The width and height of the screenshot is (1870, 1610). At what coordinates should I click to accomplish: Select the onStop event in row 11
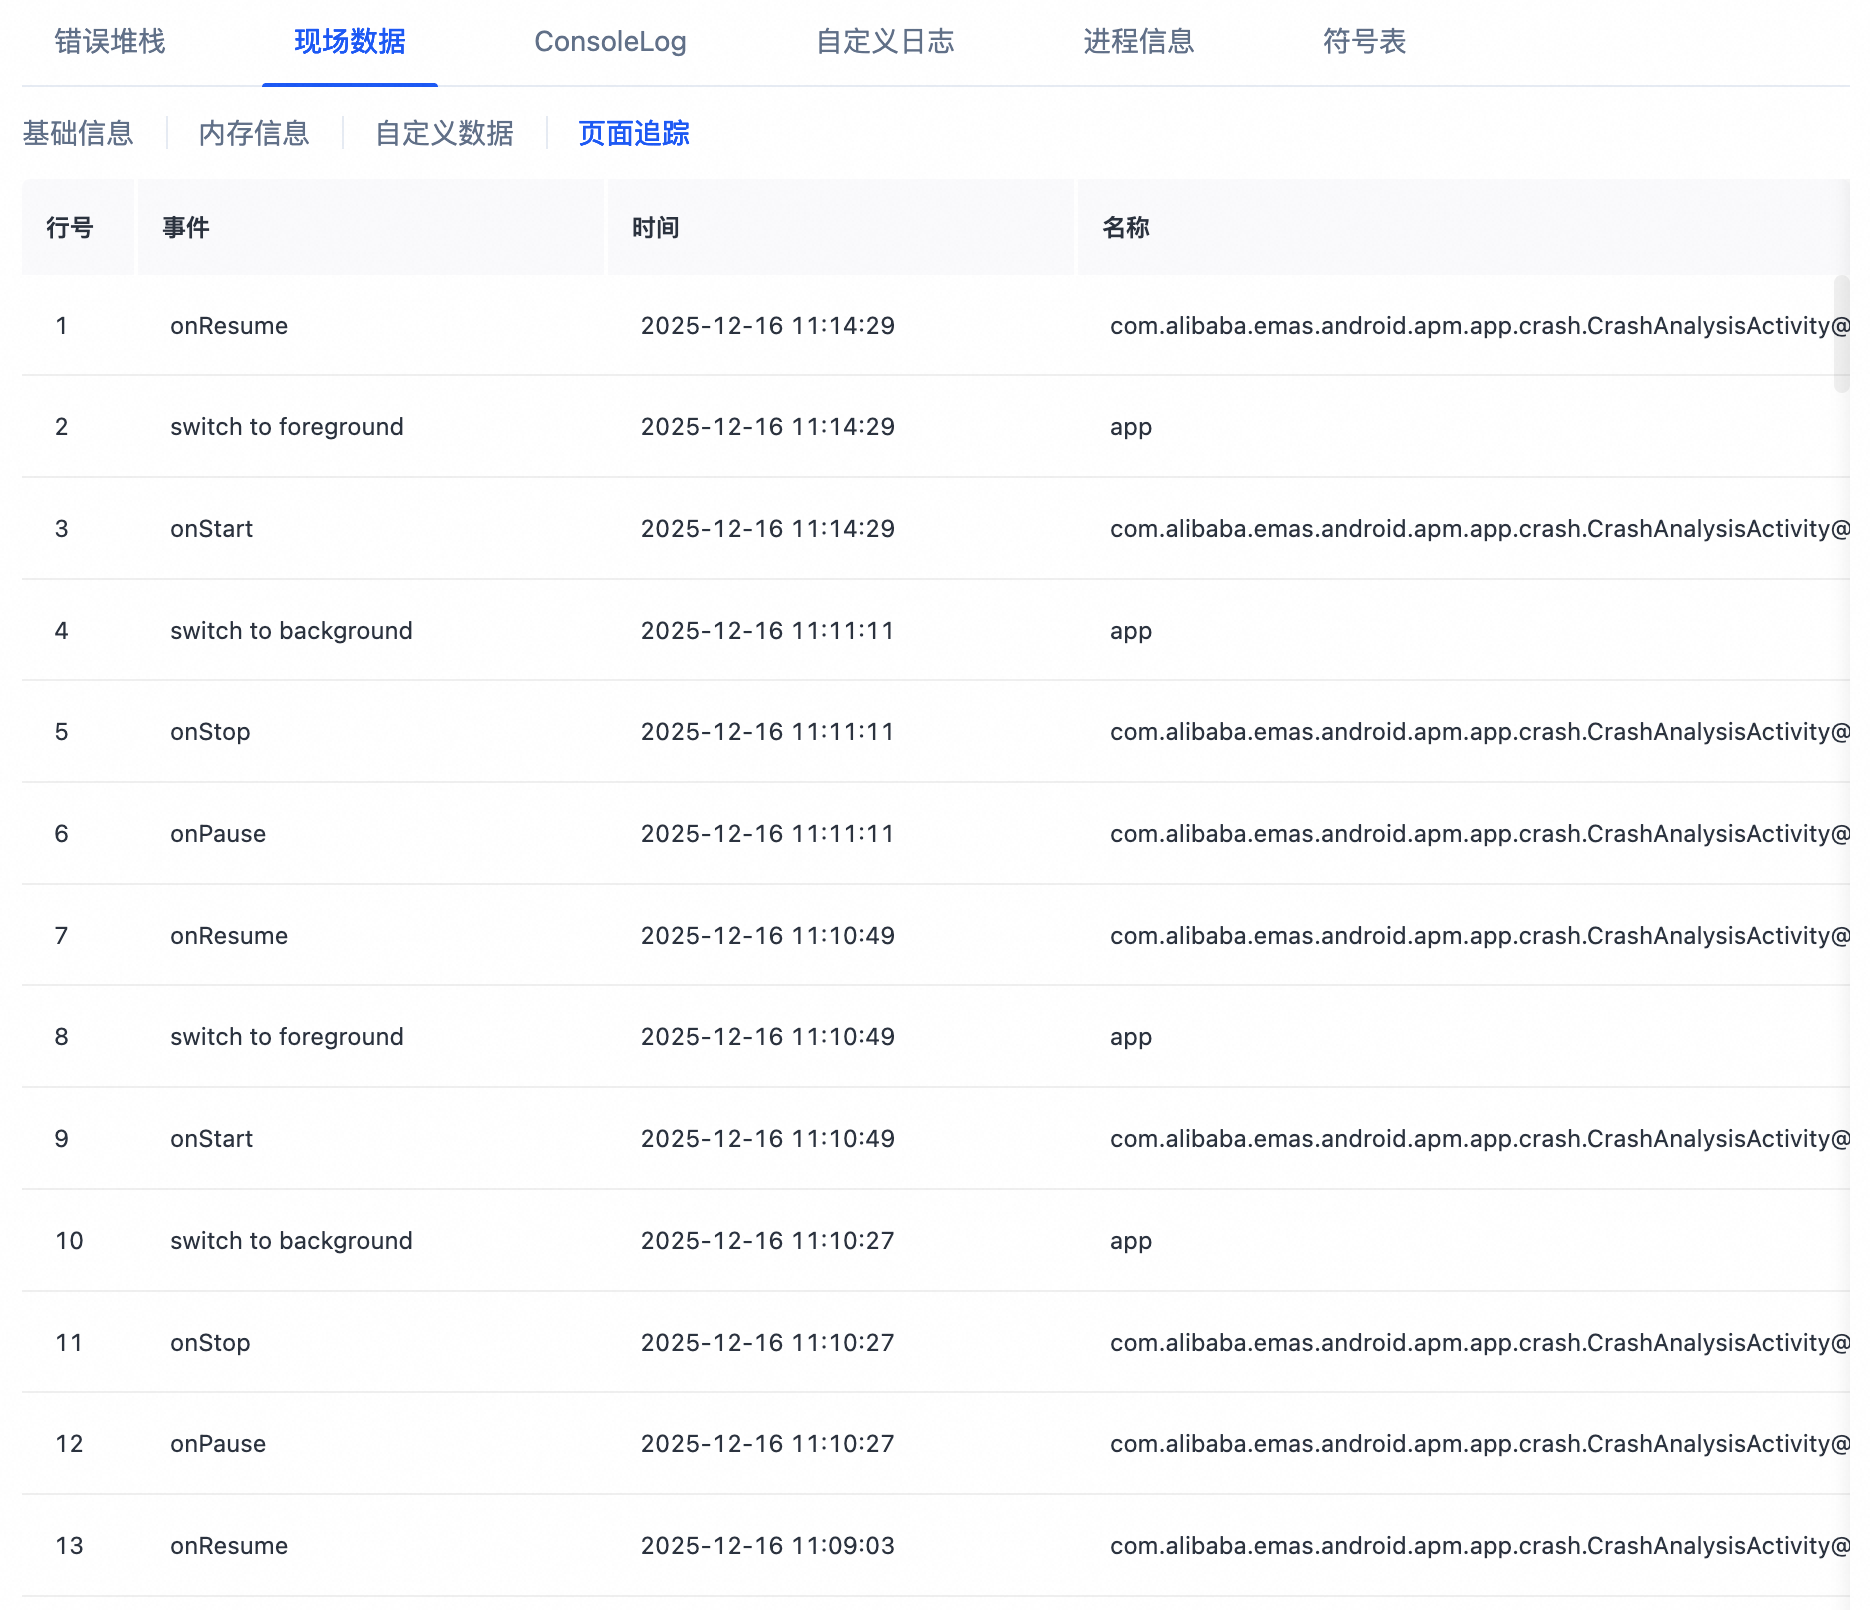tap(210, 1343)
